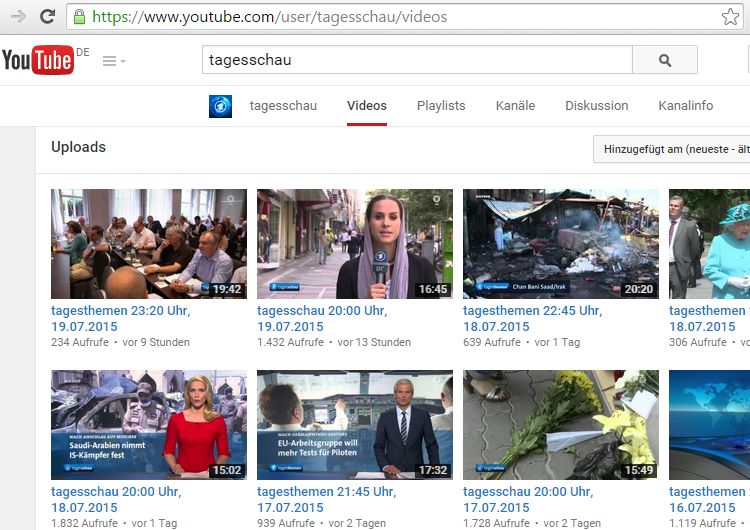This screenshot has height=530, width=750.
Task: Click the 19:42 duration badge
Action: pyautogui.click(x=227, y=289)
